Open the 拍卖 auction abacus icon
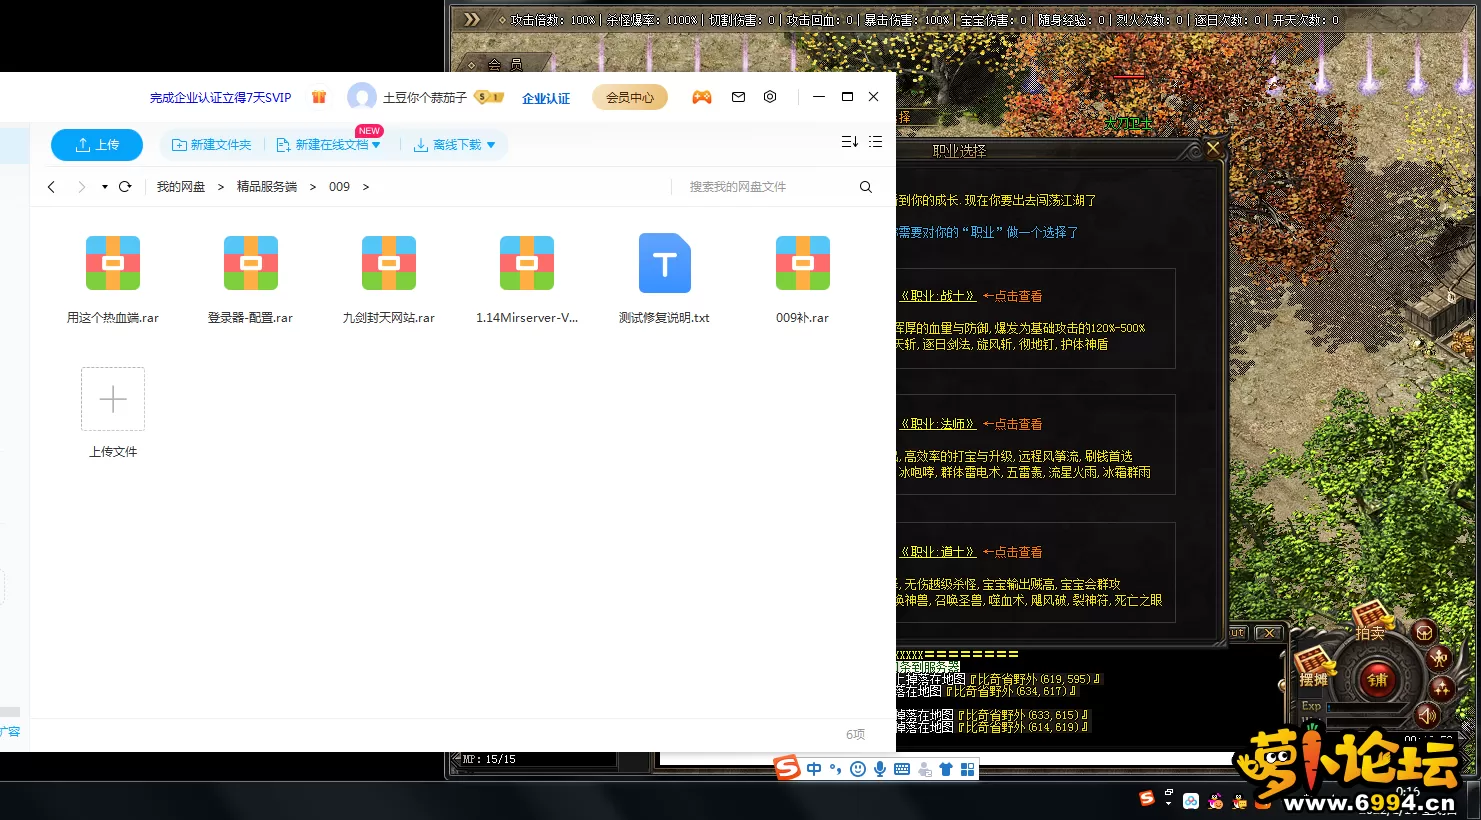Viewport: 1481px width, 820px height. pos(1372,619)
